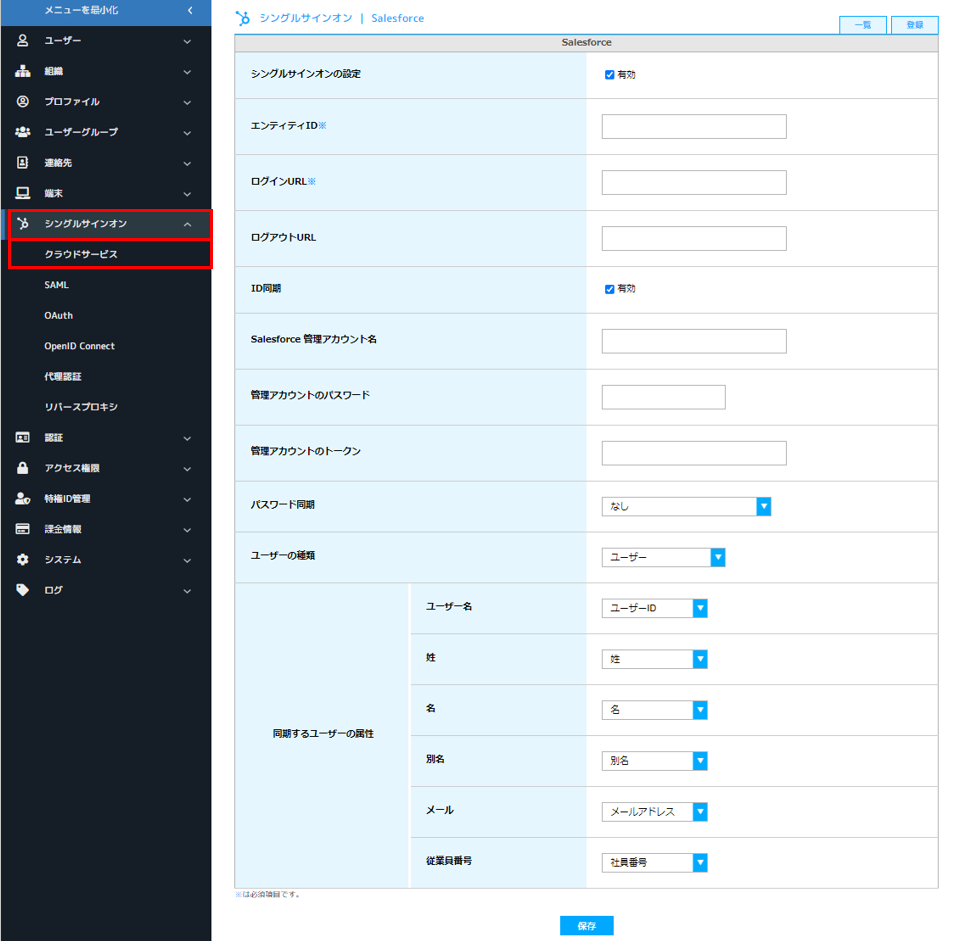Open the ユーザー名 attribute dropdown
961x941 pixels.
[655, 608]
